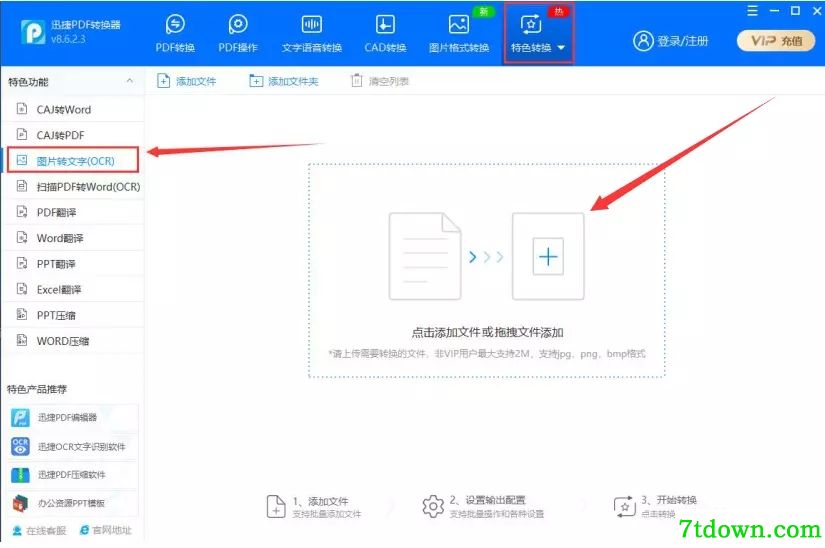Open 迅捷PDF压缩软件 product recommendation
Screen dimensions: 825x548
(x=73, y=475)
